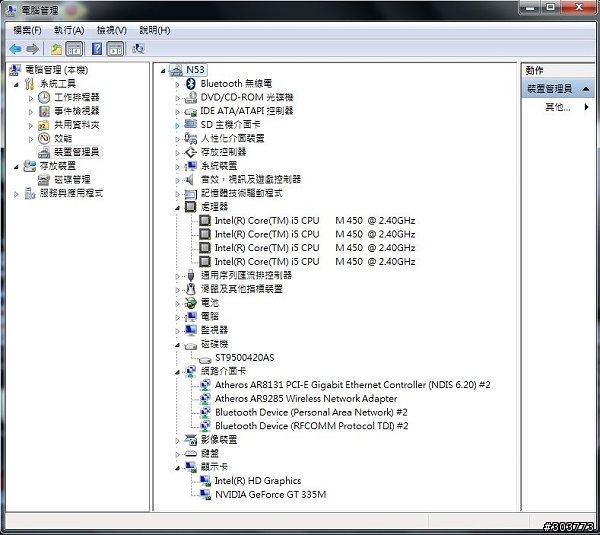Expand the 電腦 computer branch
The image size is (600, 535).
[x=177, y=317]
